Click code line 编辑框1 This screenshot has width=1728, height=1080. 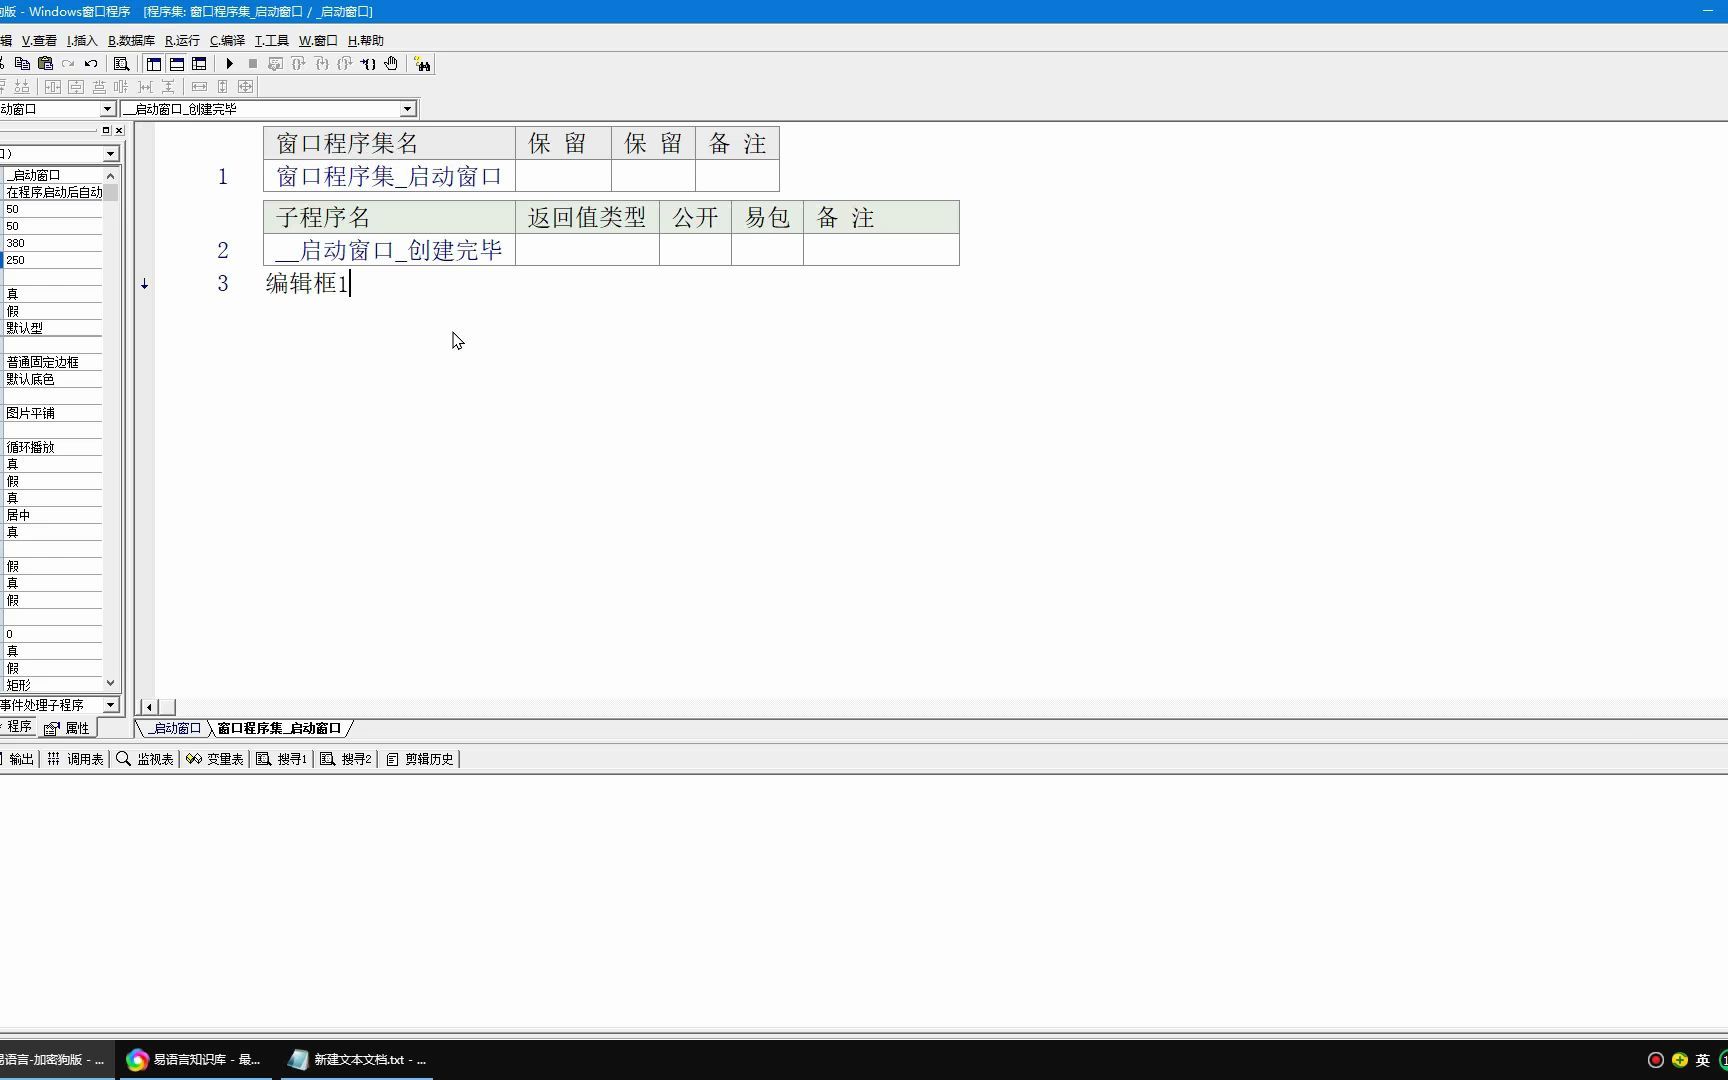point(307,284)
